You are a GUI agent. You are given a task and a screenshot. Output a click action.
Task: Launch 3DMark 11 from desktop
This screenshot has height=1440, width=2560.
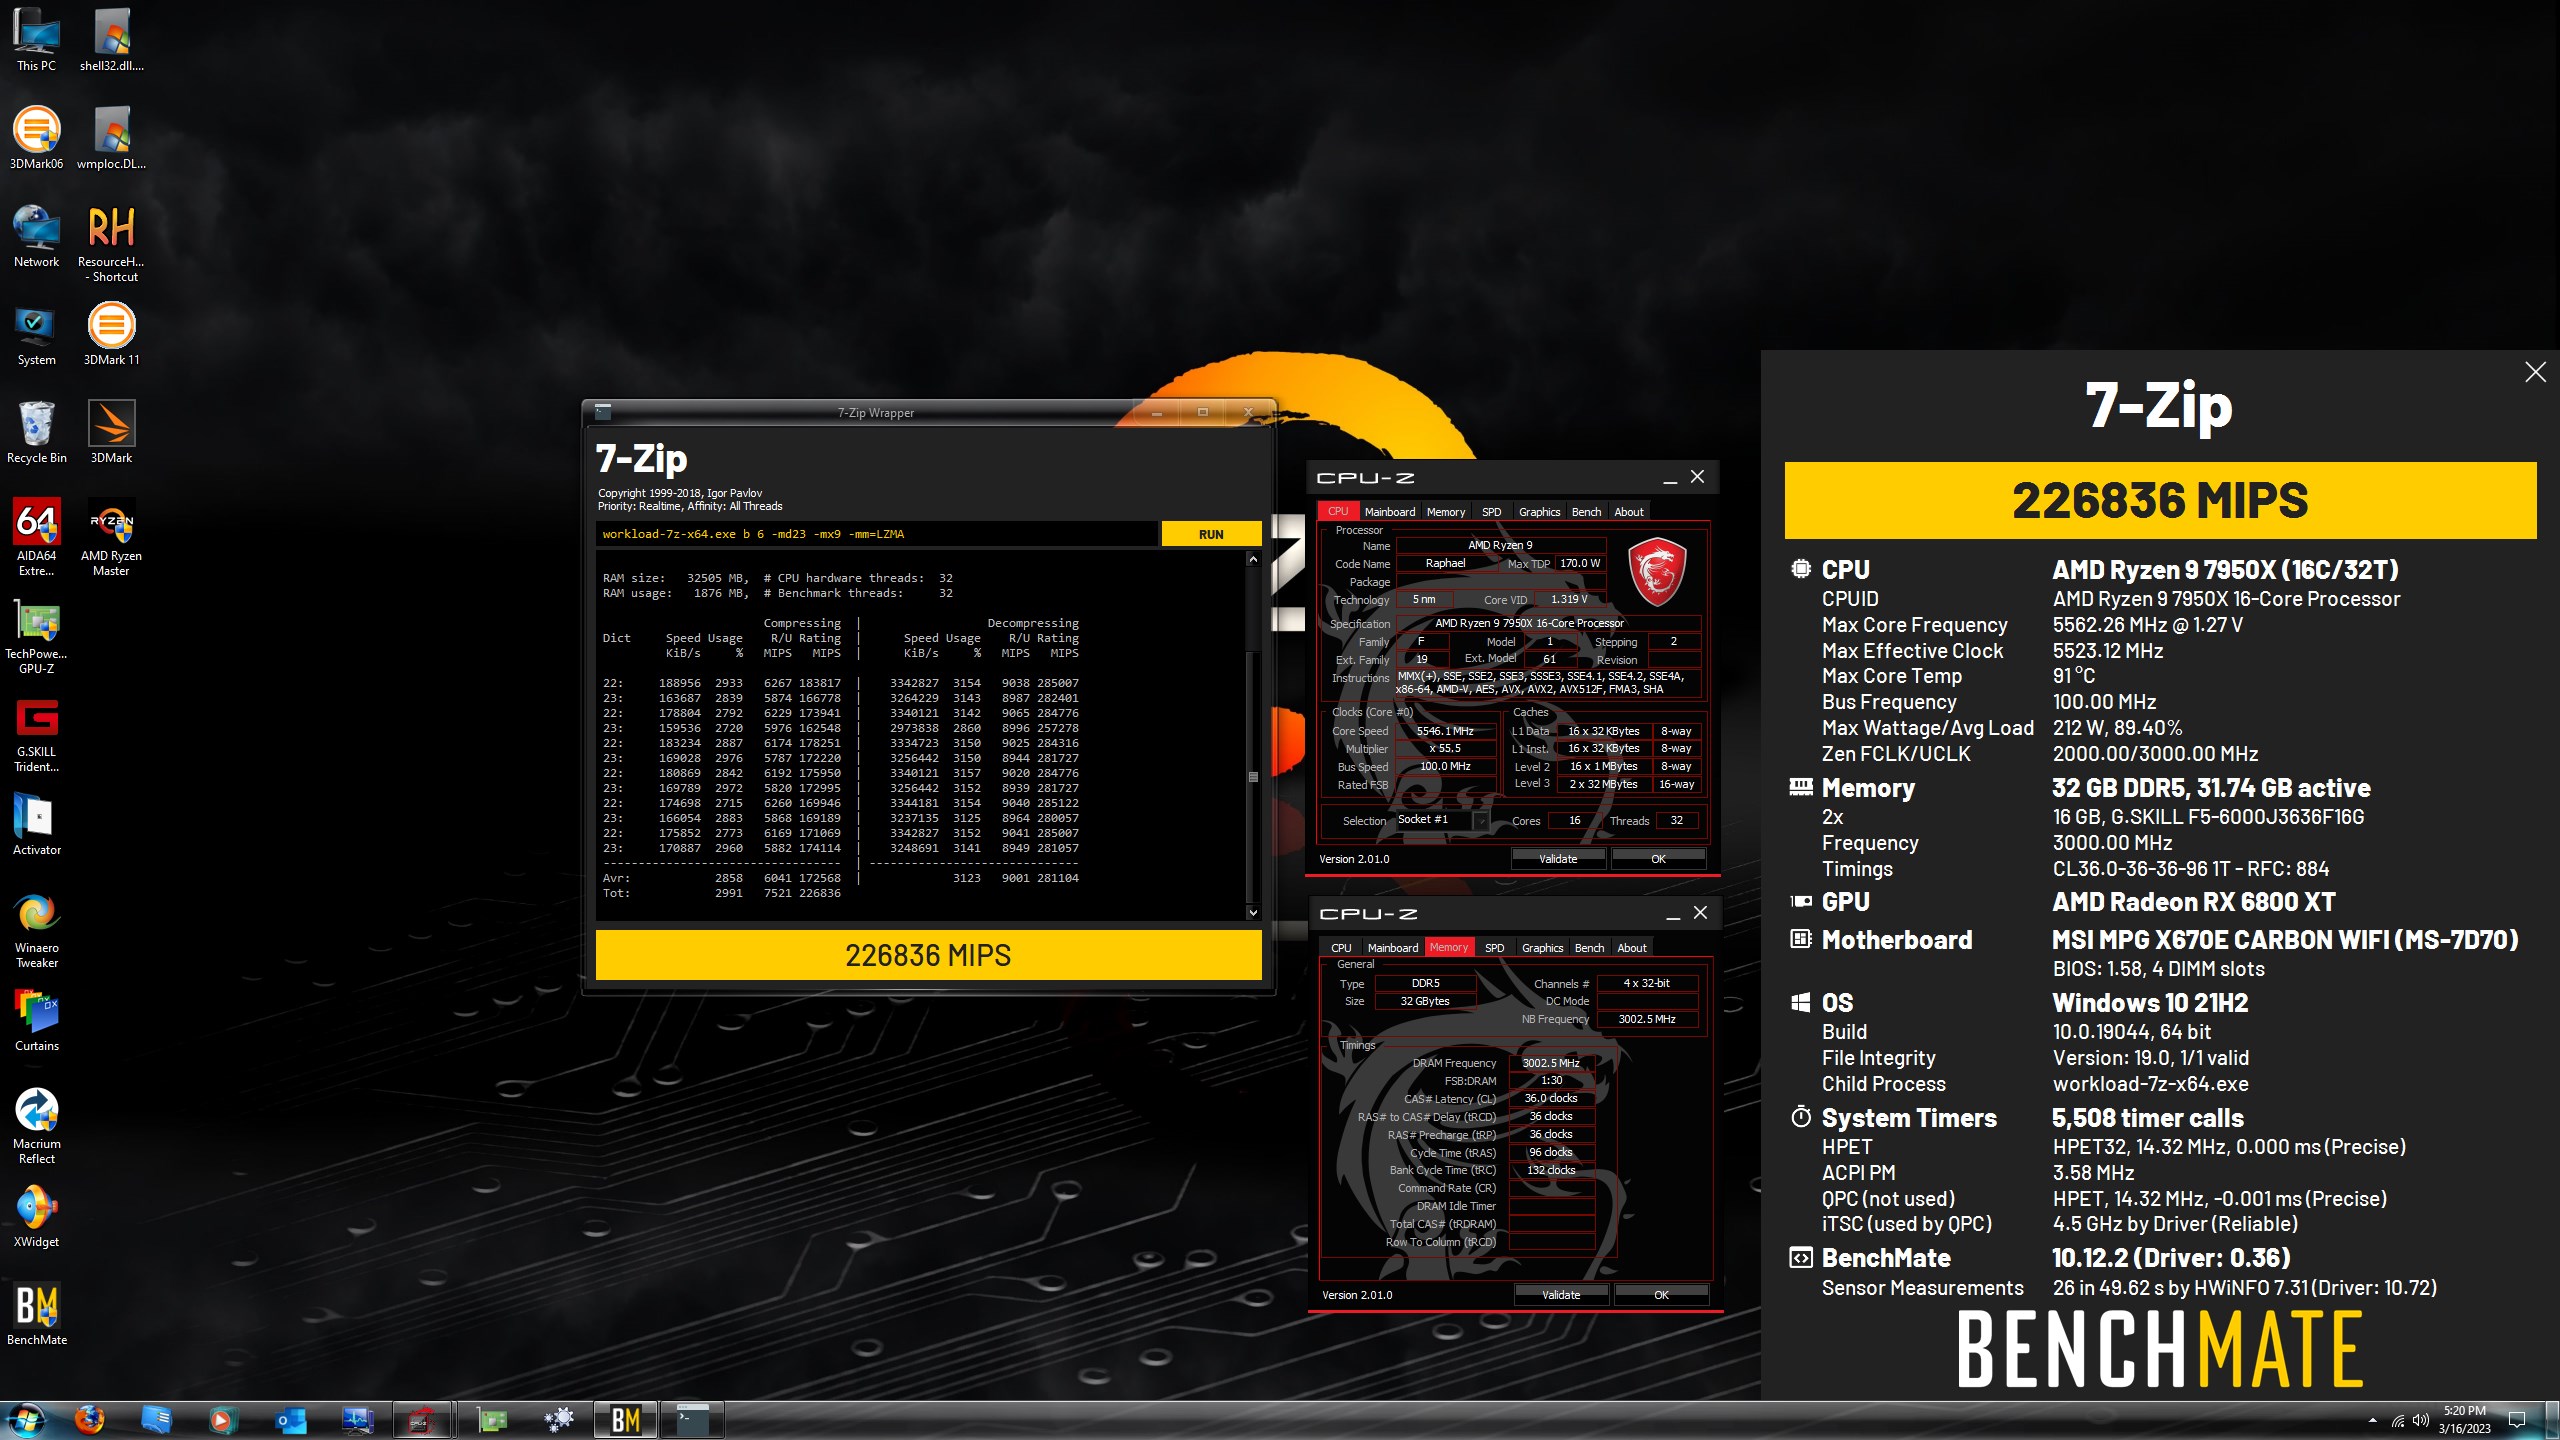coord(112,334)
